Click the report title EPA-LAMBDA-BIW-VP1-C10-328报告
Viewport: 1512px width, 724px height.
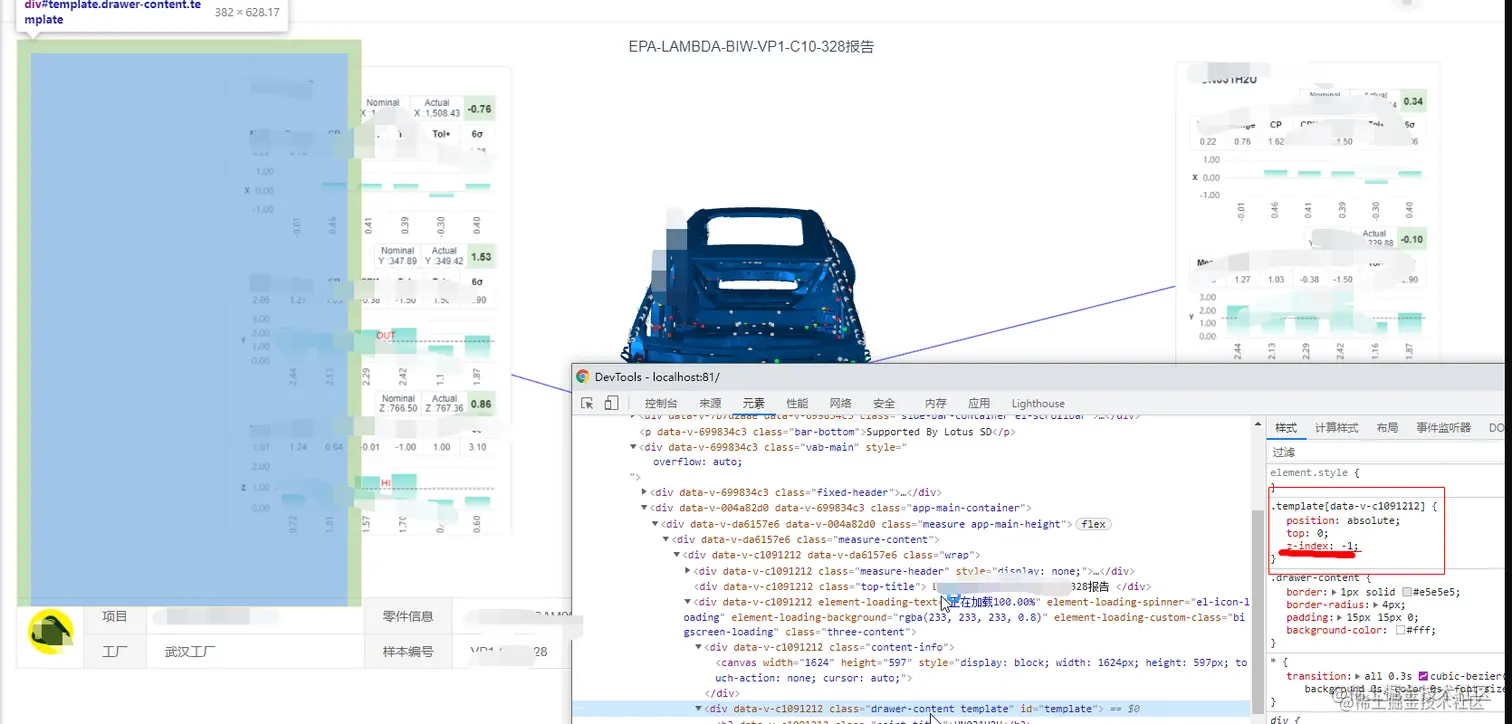point(752,46)
